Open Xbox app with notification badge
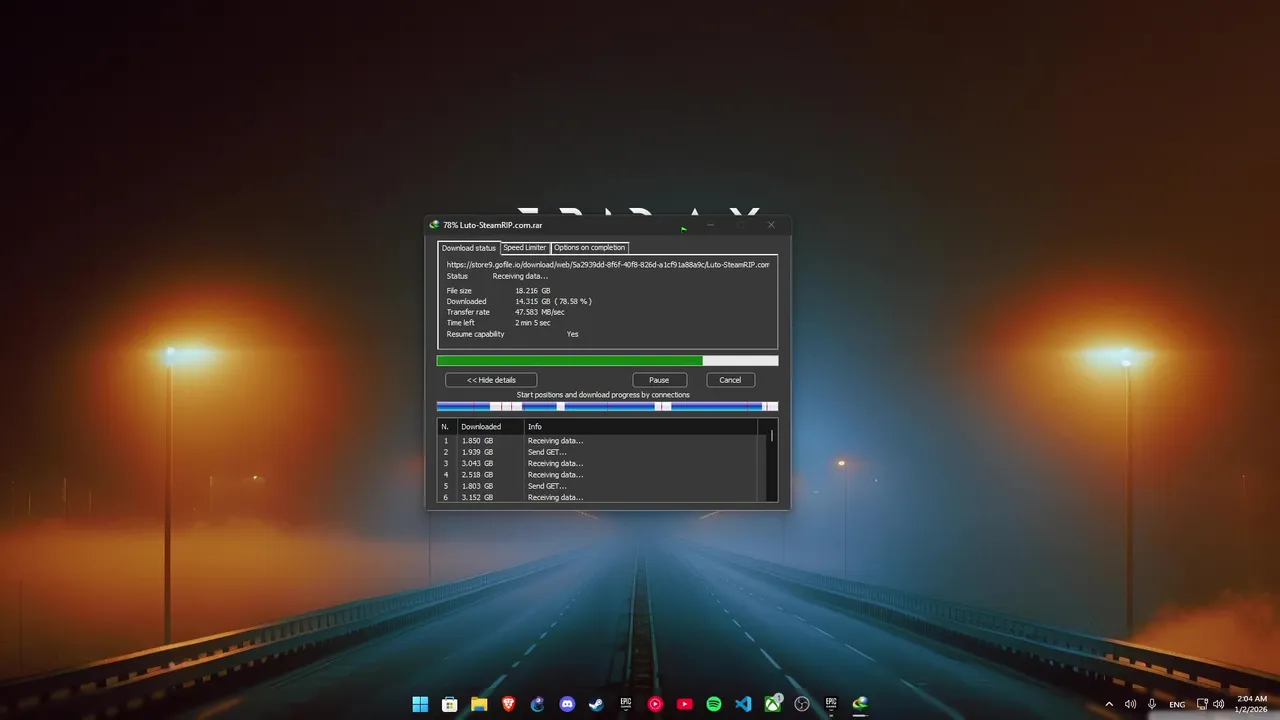Image resolution: width=1280 pixels, height=720 pixels. coord(773,704)
